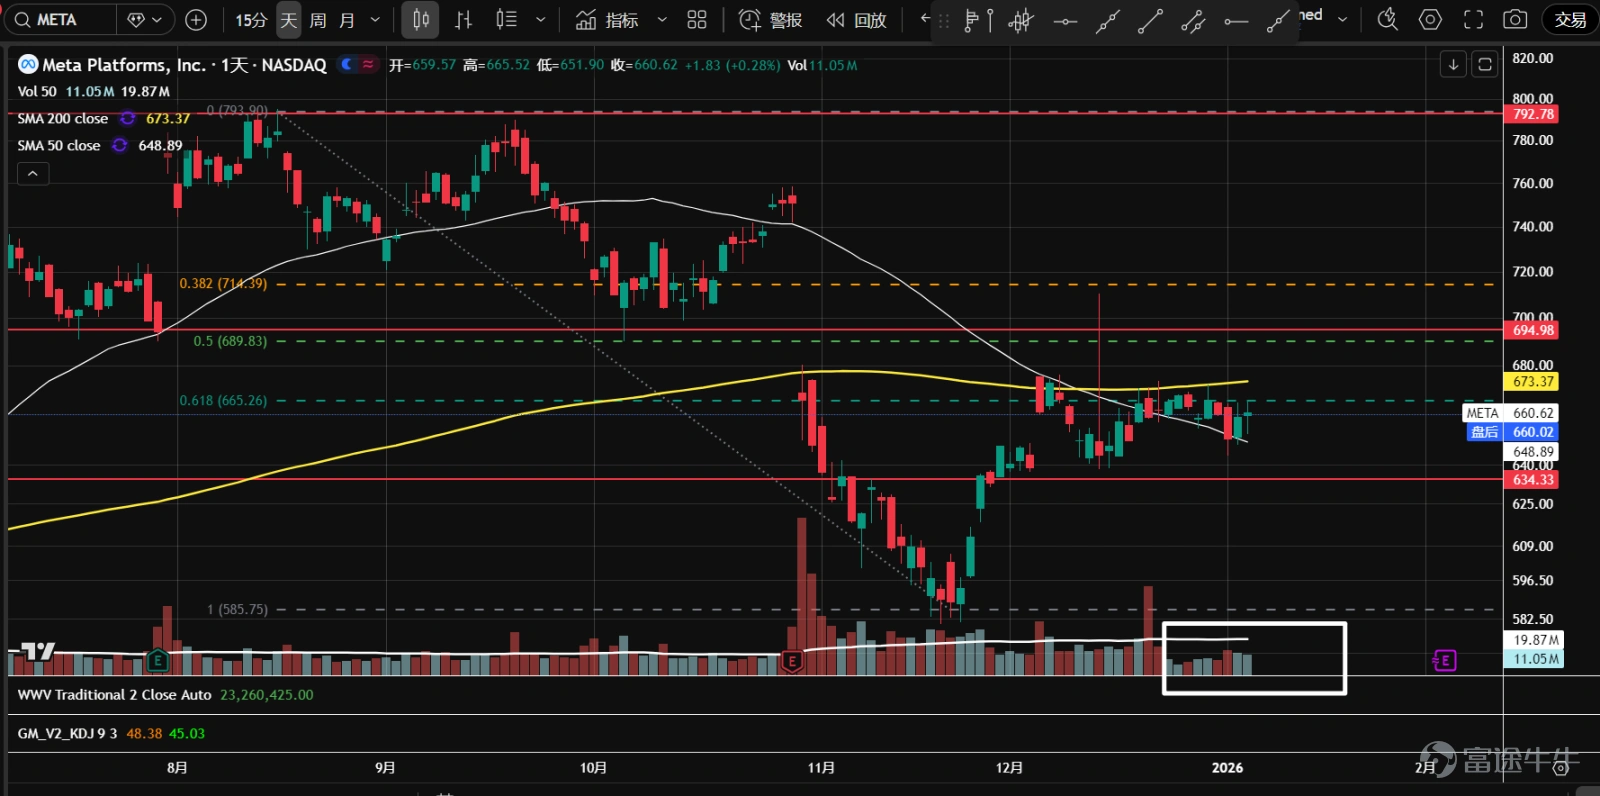Click the 792.78 red price label
The height and width of the screenshot is (796, 1600).
[1532, 114]
